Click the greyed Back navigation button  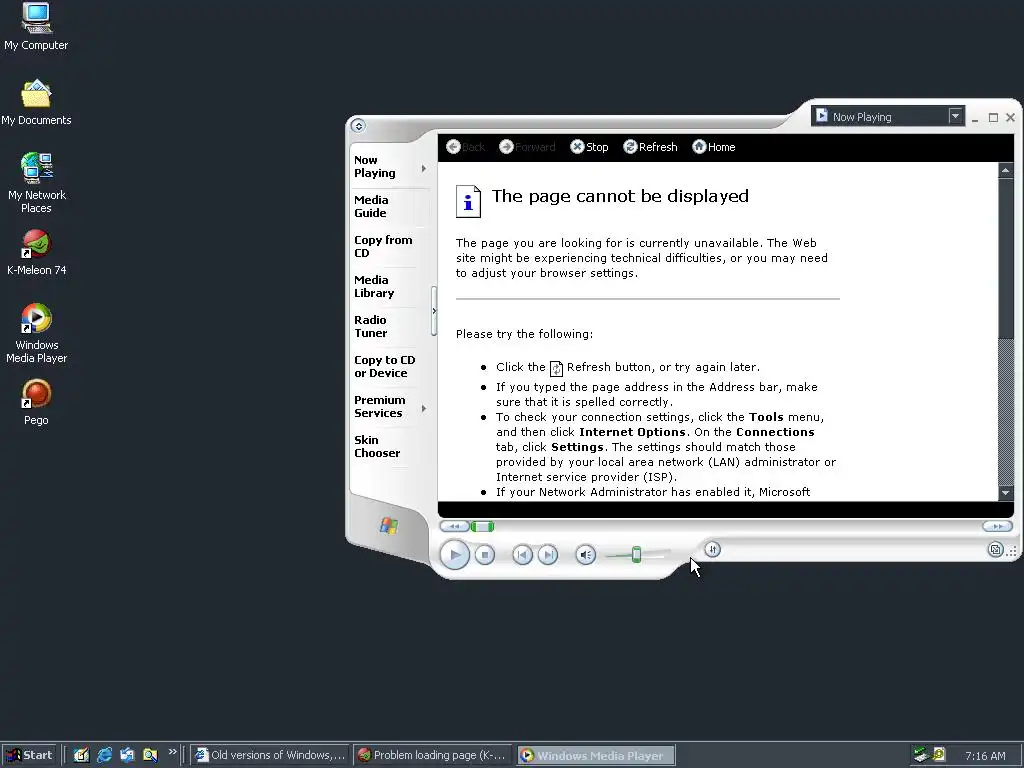coord(466,147)
